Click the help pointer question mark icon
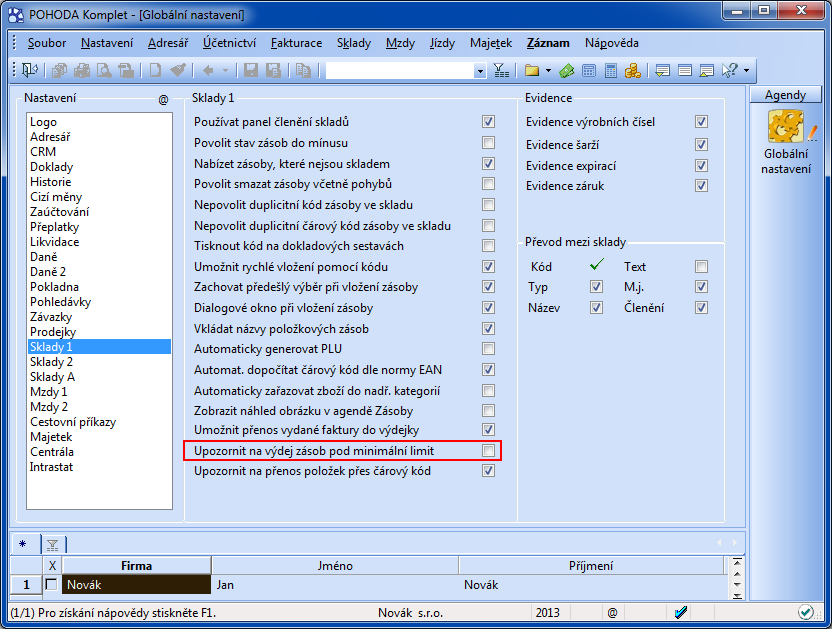The height and width of the screenshot is (629, 832). pyautogui.click(x=730, y=70)
